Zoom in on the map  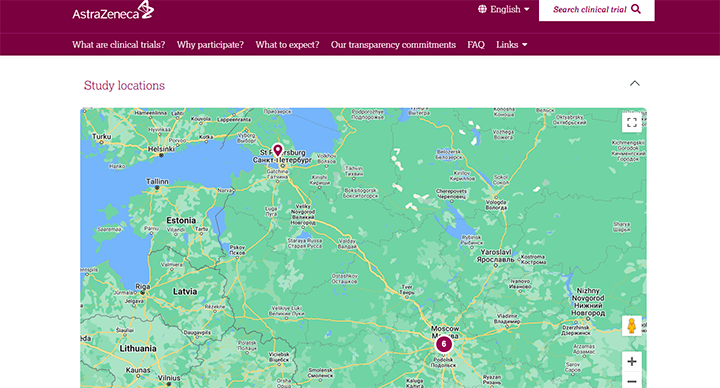(632, 361)
